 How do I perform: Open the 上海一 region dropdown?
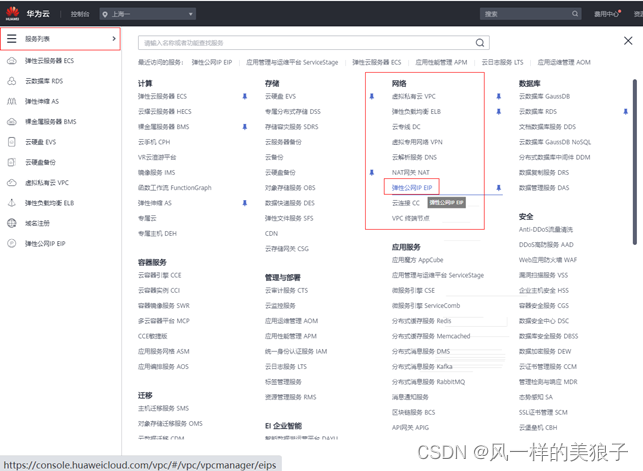tap(148, 14)
